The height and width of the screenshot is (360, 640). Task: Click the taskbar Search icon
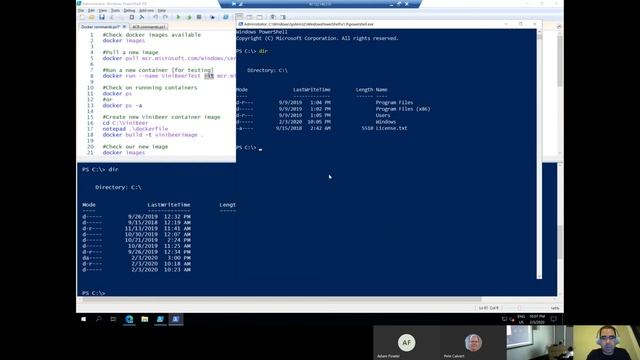(98, 319)
